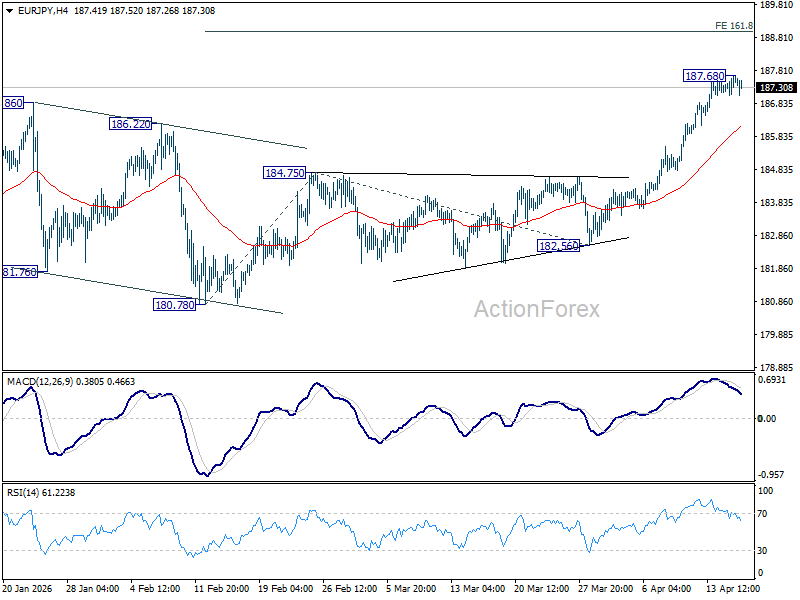Click the 13 Apr 12:00 date label
Viewport: 800px width, 600px height.
click(x=733, y=589)
